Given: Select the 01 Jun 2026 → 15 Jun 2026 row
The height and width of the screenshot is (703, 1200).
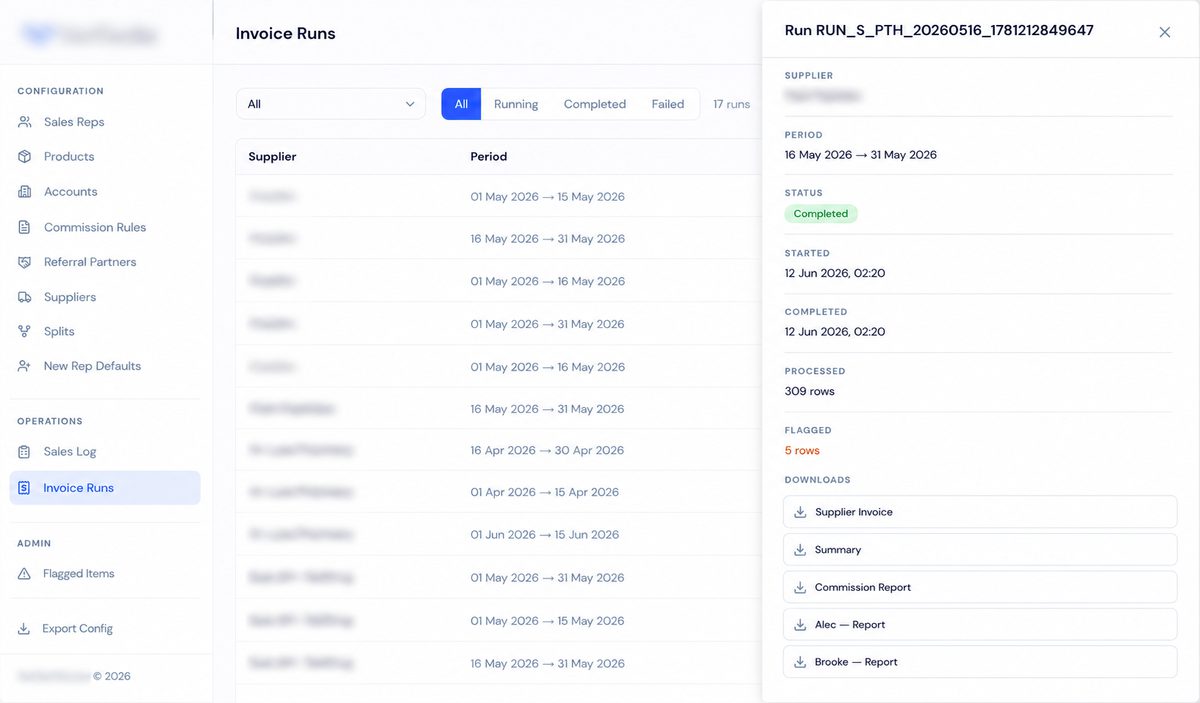Looking at the screenshot, I should point(499,535).
